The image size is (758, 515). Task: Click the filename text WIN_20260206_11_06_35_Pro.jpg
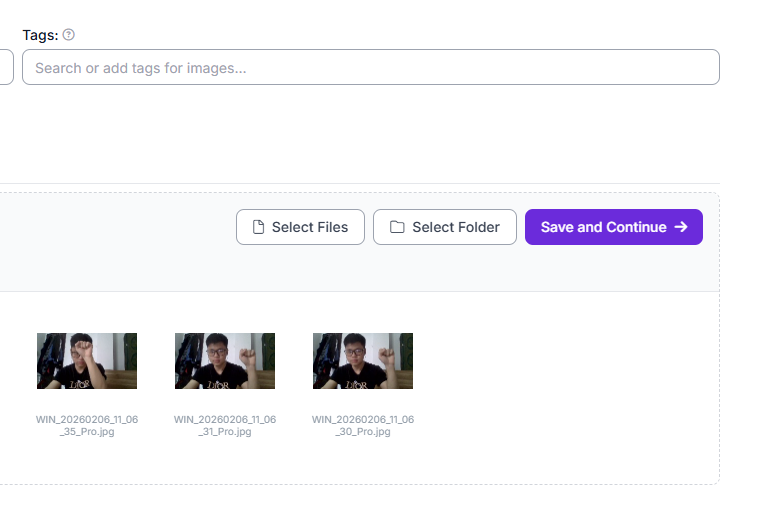[x=87, y=425]
